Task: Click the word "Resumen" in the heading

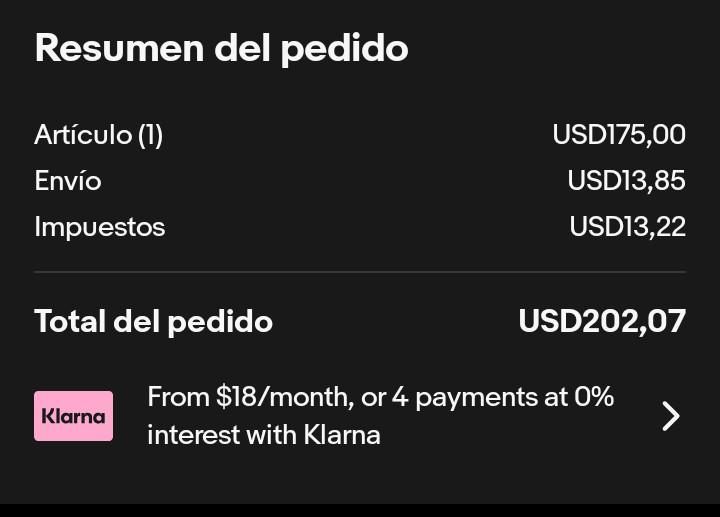Action: pyautogui.click(x=120, y=48)
